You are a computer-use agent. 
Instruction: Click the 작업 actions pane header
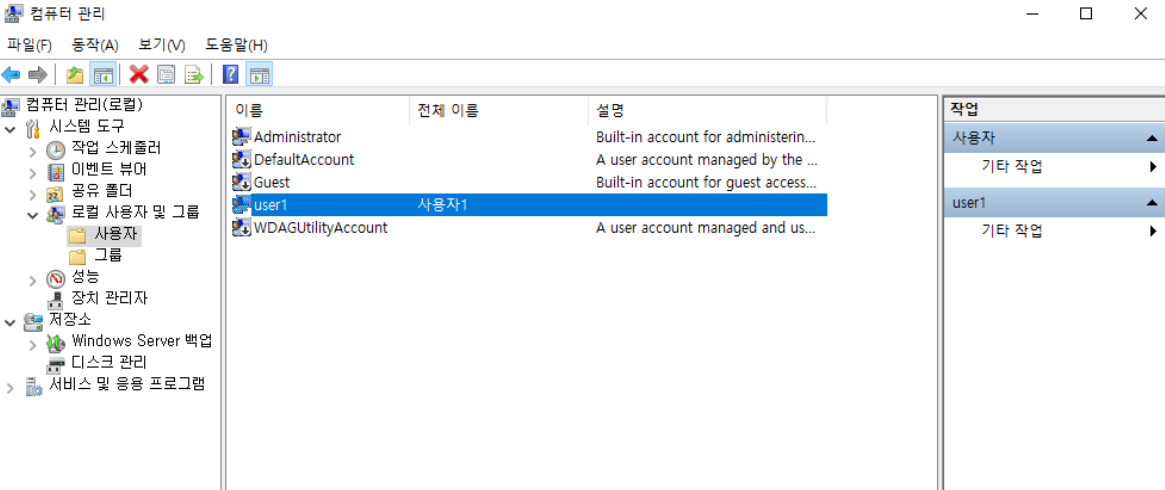point(1054,110)
